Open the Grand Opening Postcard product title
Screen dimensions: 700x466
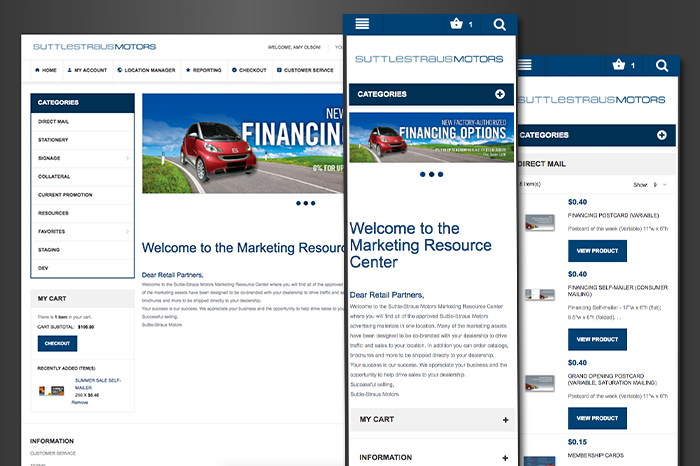tap(612, 379)
